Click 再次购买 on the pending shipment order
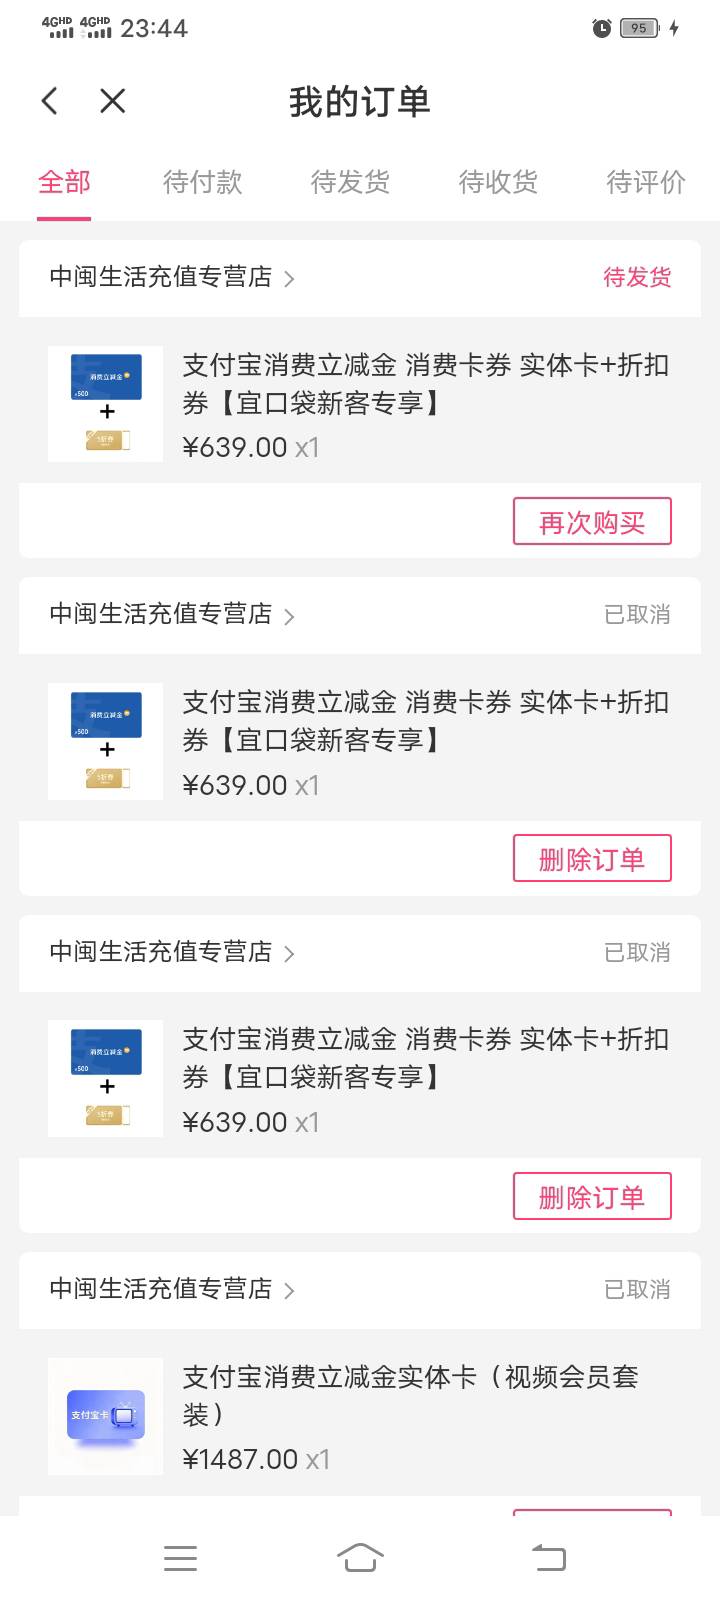Screen dimensions: 720x1600 592,522
